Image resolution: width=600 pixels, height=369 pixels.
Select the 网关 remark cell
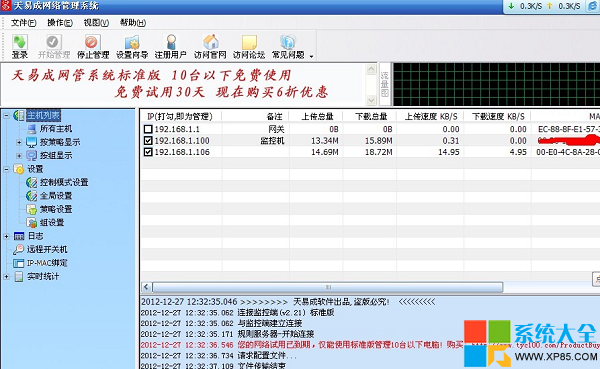[276, 129]
